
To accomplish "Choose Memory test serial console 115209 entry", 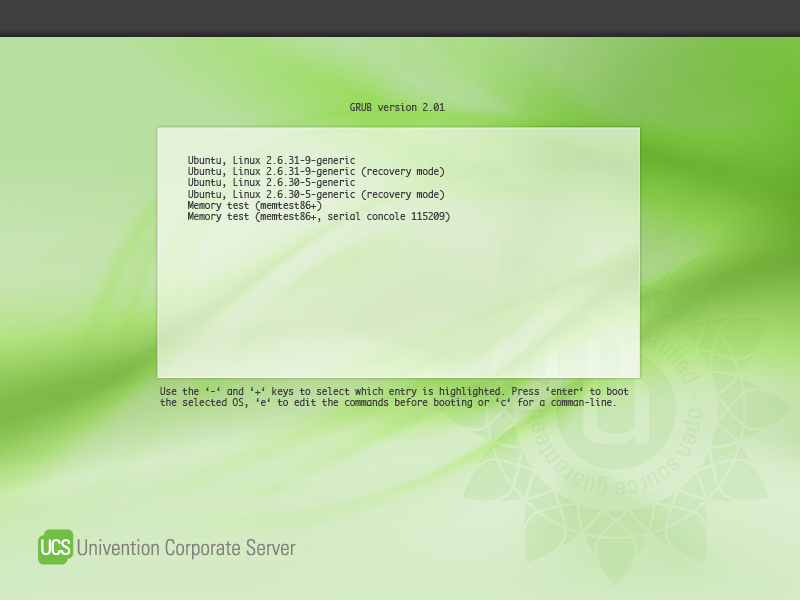I will [318, 216].
